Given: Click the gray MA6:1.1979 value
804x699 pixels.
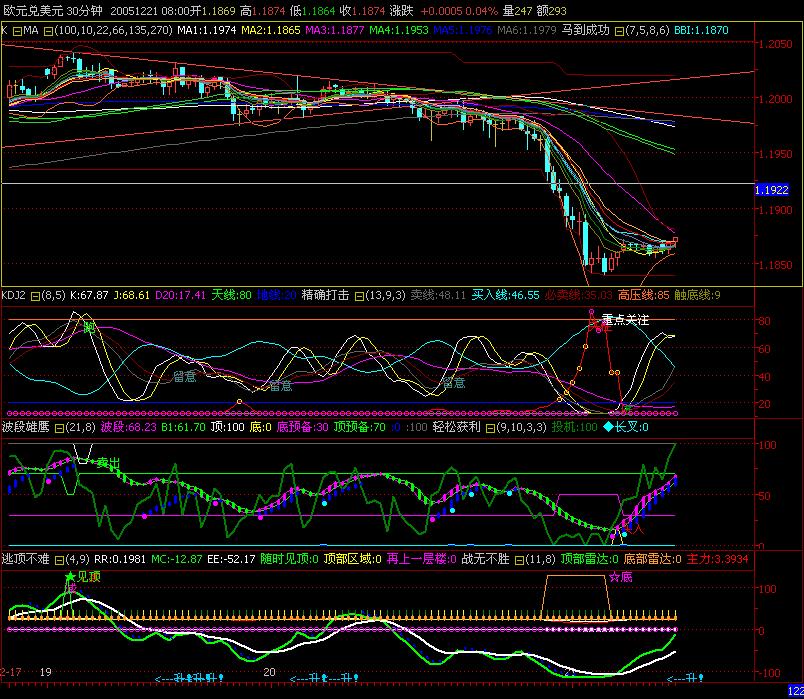Looking at the screenshot, I should [x=527, y=30].
